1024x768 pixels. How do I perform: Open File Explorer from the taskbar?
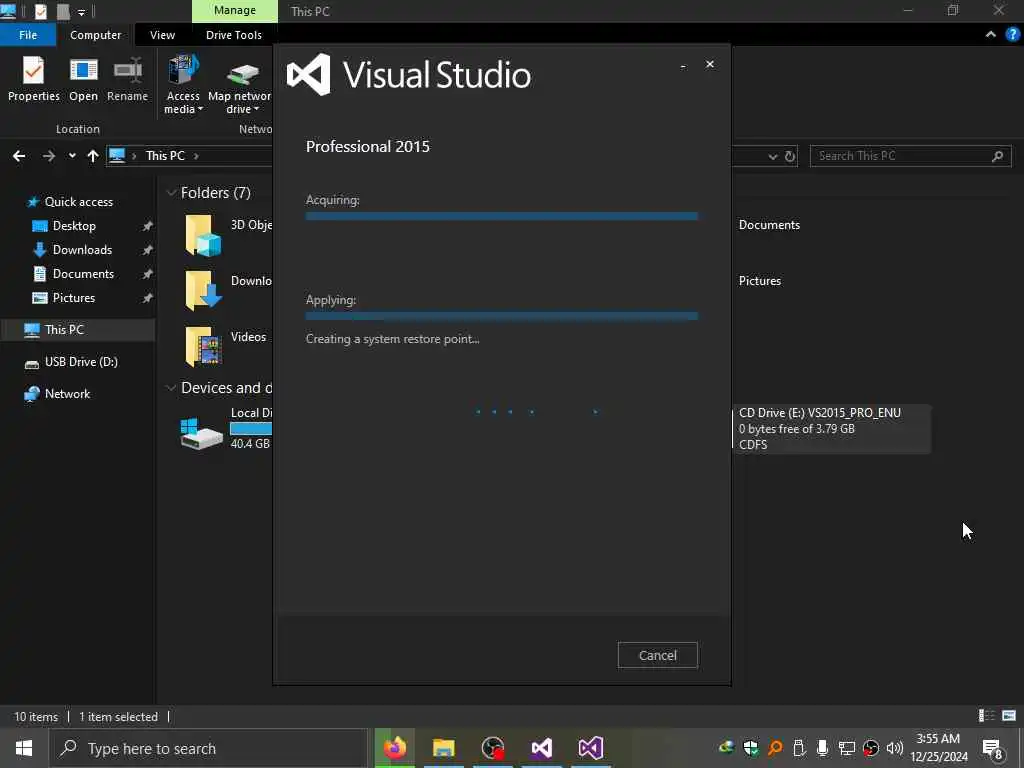[443, 748]
